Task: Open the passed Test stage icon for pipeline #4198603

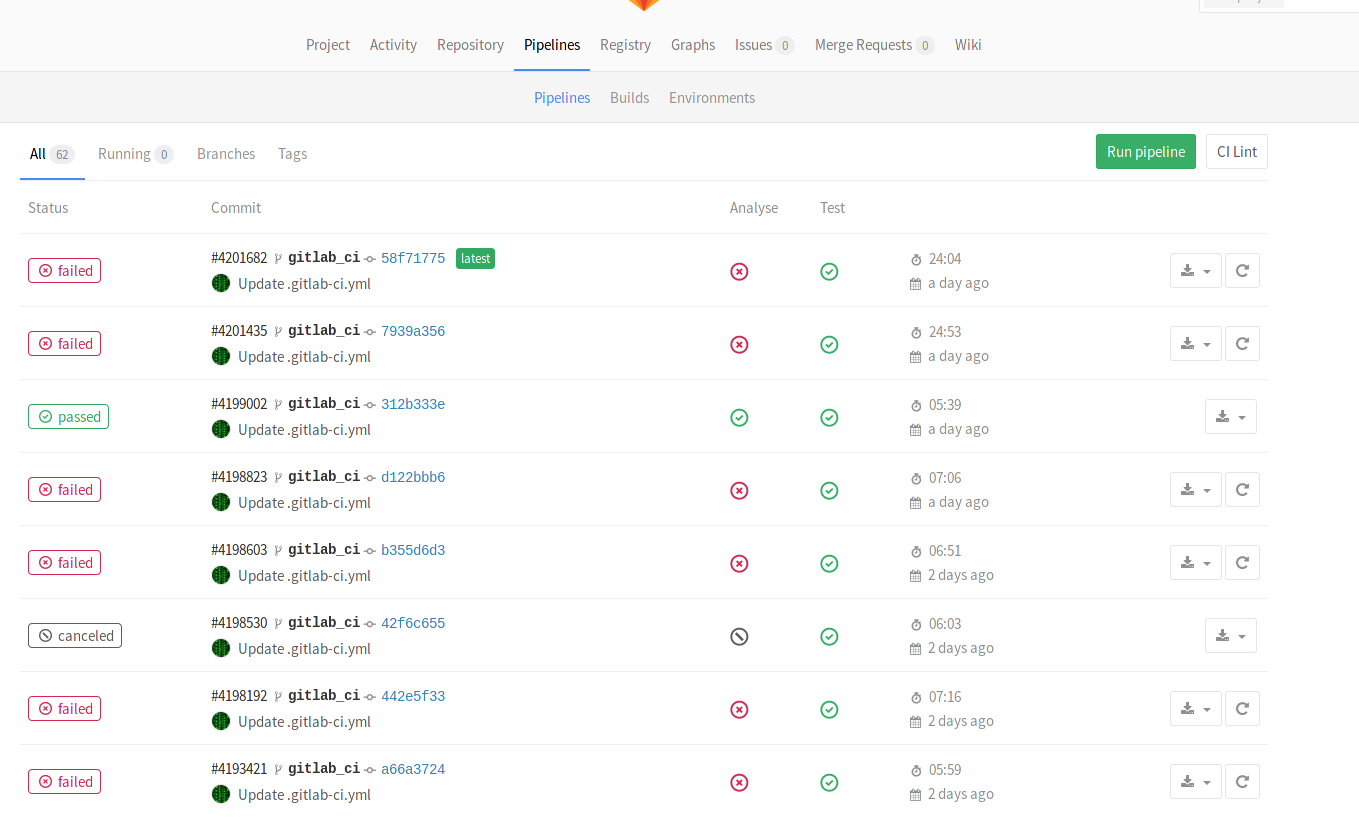Action: point(829,563)
